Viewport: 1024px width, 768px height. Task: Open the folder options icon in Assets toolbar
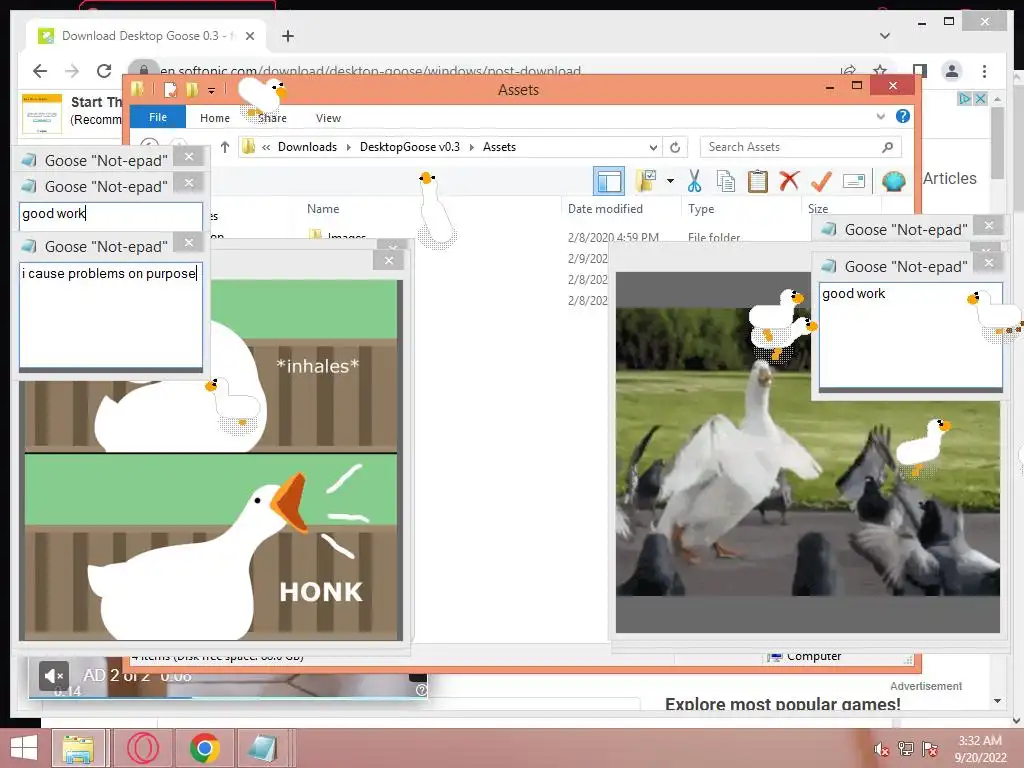point(646,181)
